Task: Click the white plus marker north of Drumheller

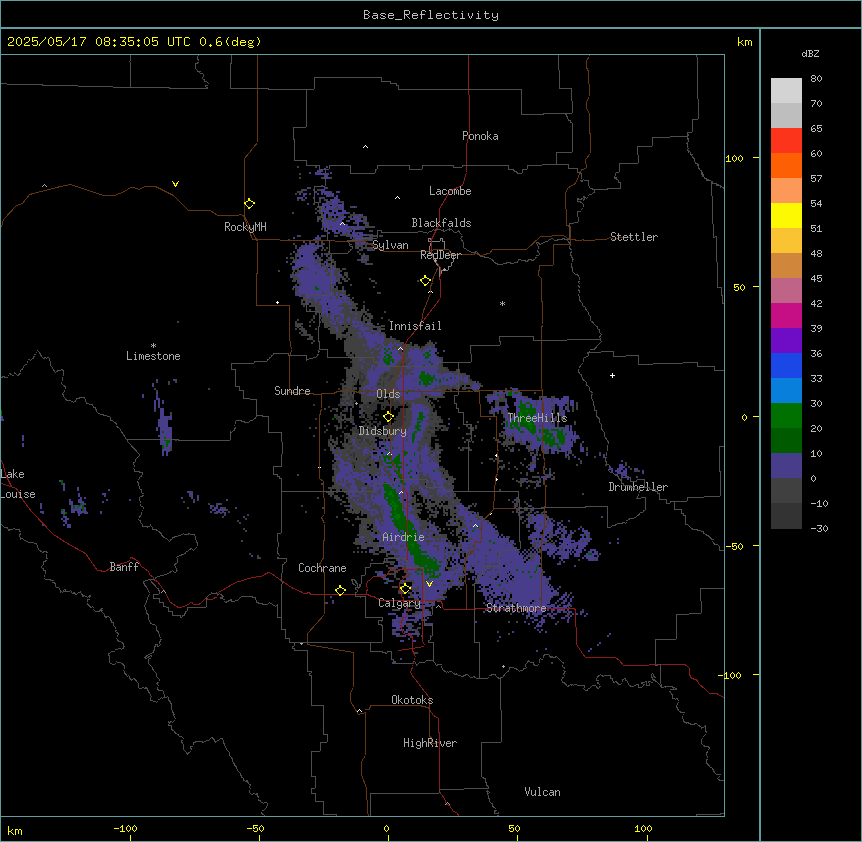Action: (x=612, y=375)
